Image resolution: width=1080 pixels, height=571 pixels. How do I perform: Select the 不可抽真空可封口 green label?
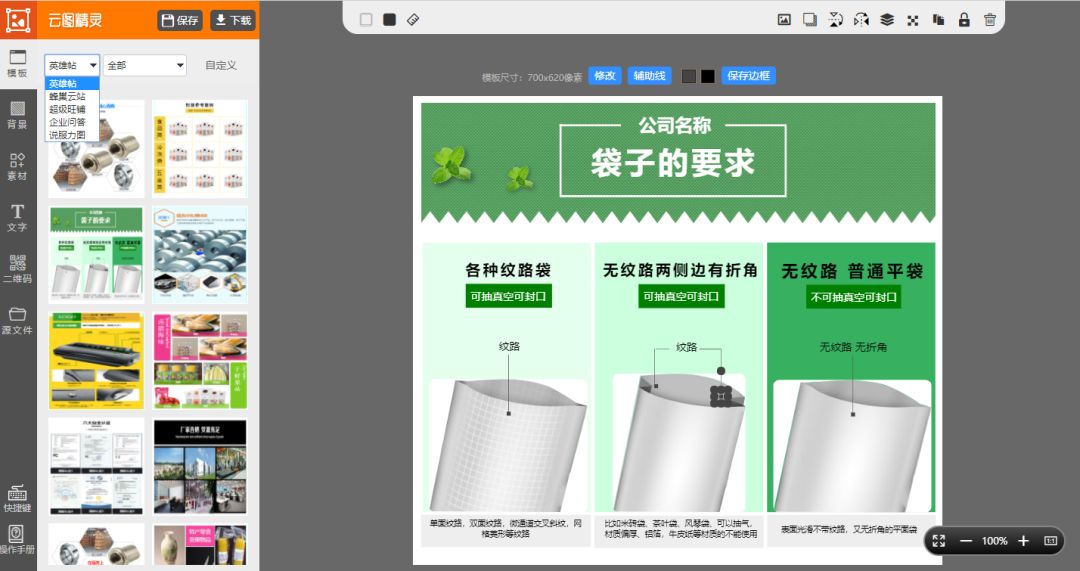[x=853, y=297]
